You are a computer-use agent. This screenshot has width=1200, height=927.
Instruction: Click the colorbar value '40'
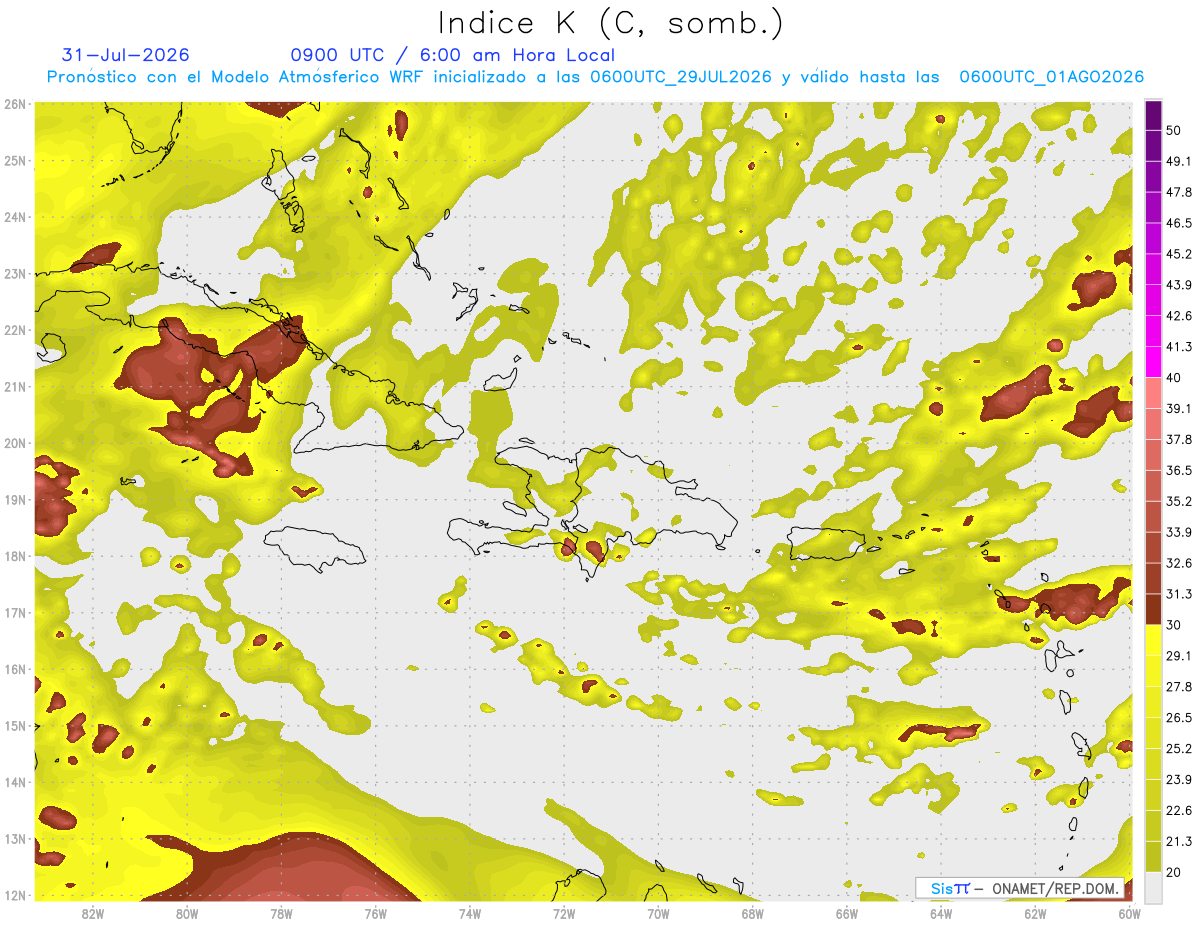click(1175, 378)
